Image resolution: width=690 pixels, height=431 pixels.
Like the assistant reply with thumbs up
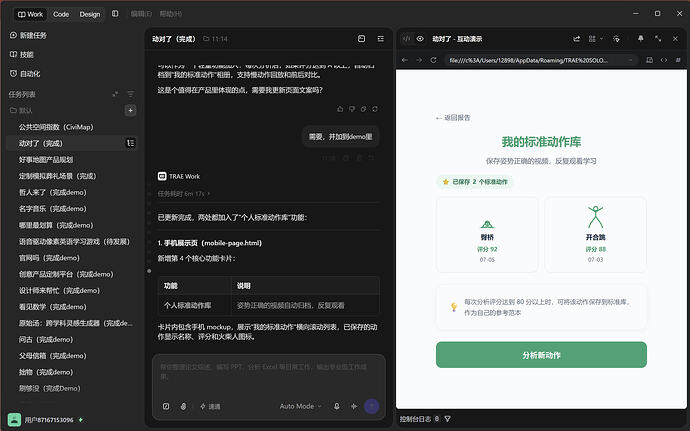(340, 109)
